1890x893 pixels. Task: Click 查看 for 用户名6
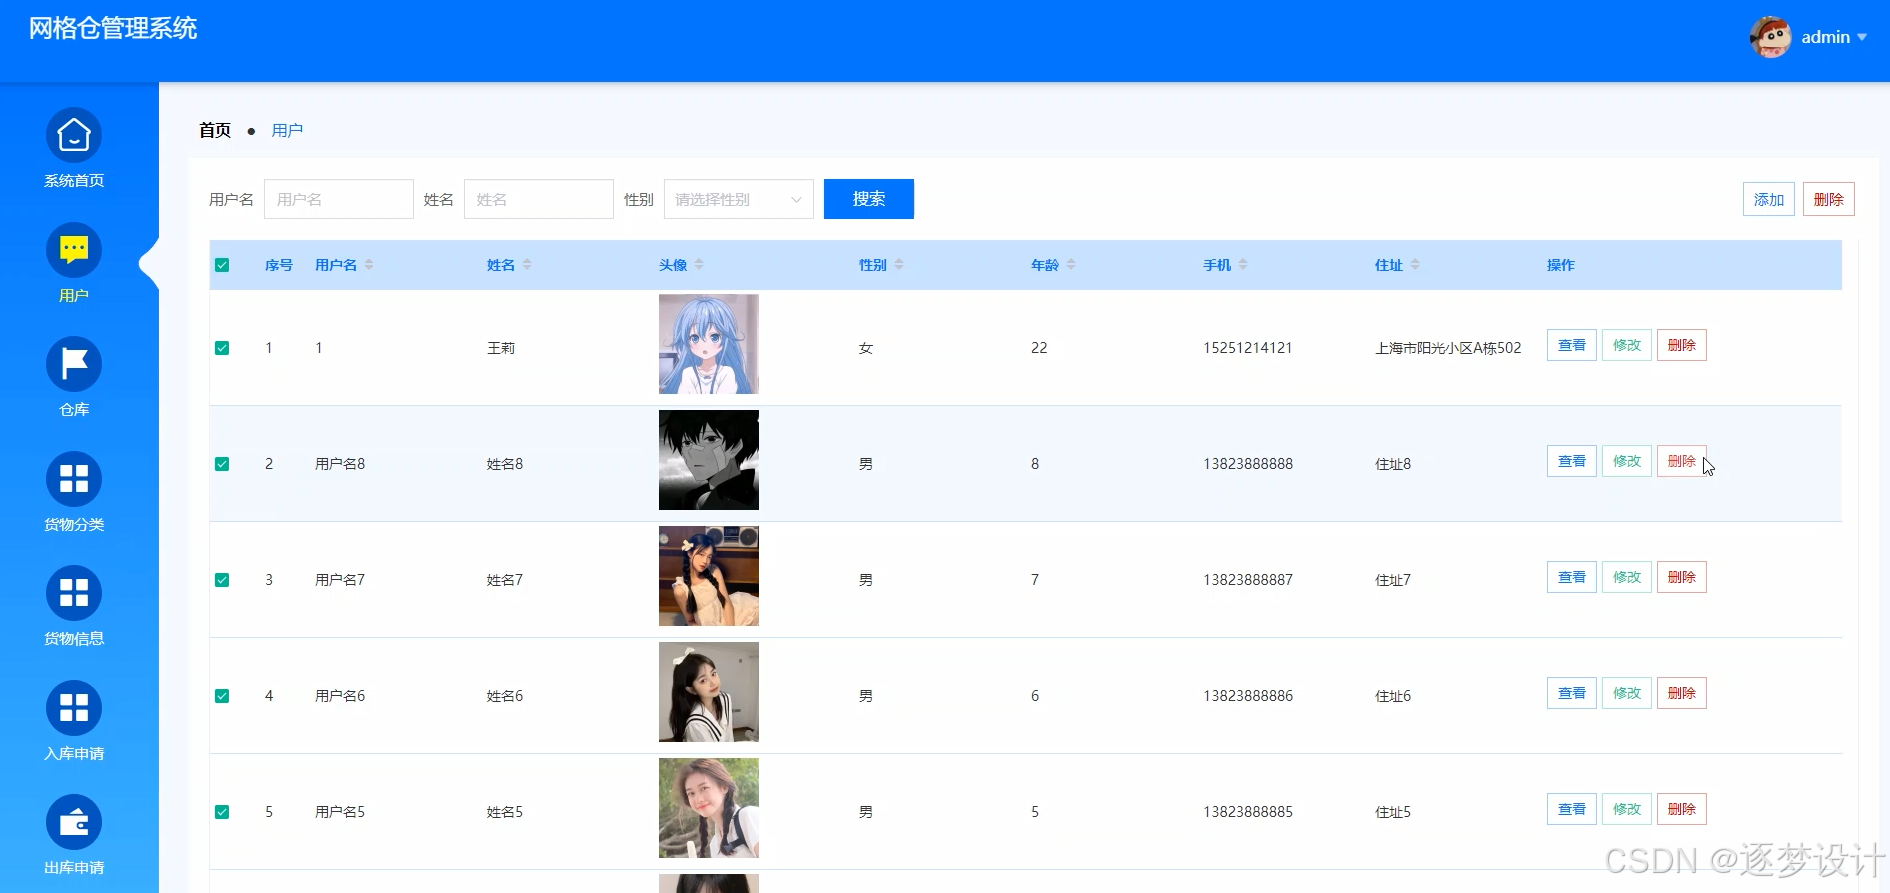click(x=1572, y=693)
